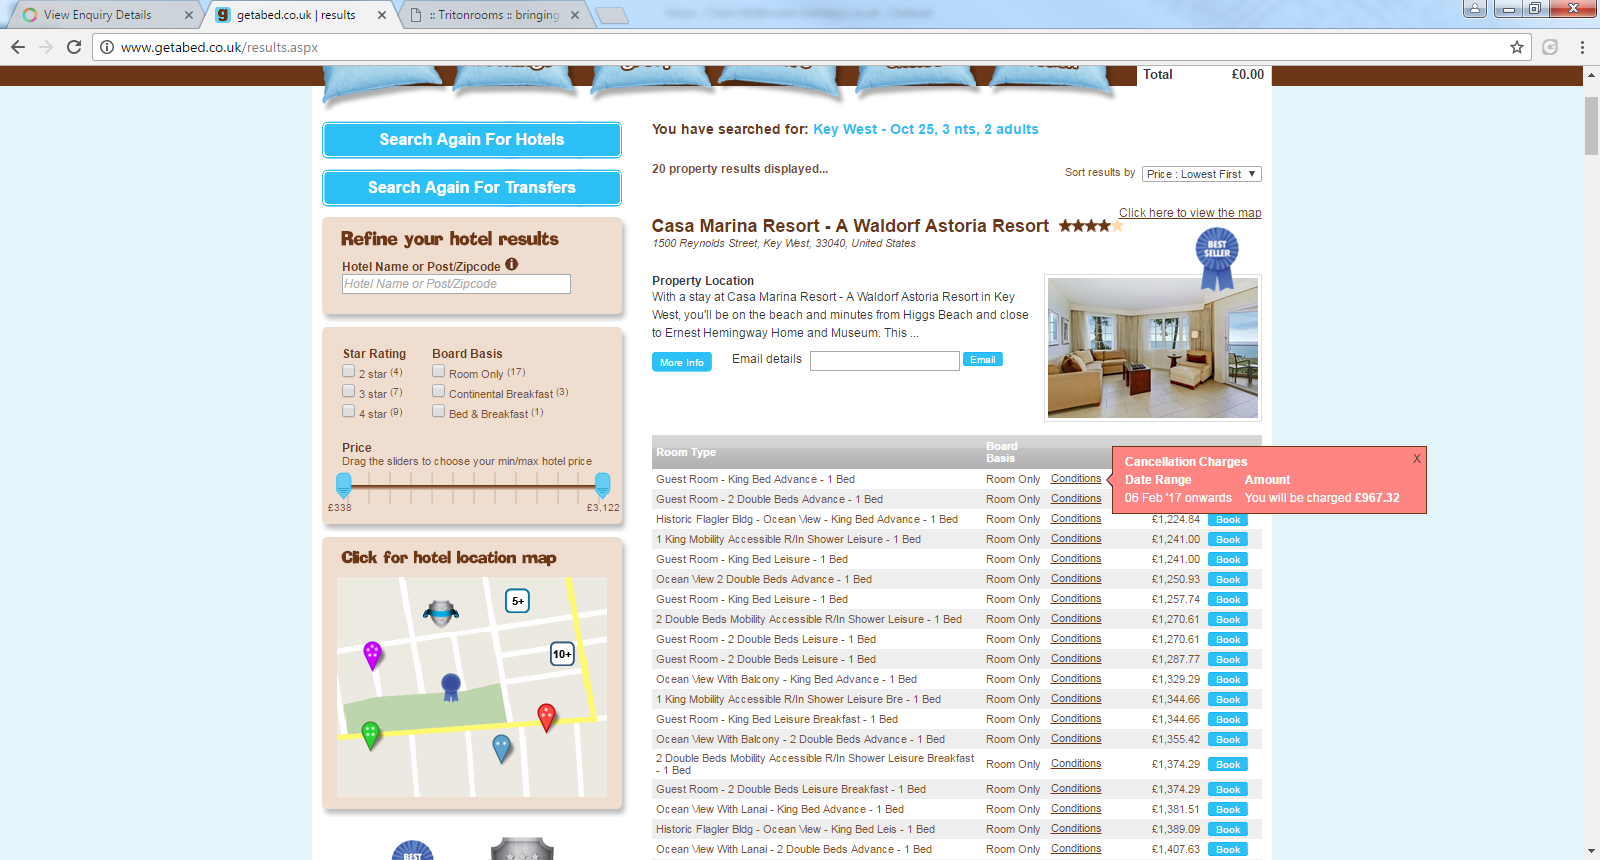Open the 10+ cluster marker on the map
Viewport: 1600px width, 860px height.
[562, 654]
